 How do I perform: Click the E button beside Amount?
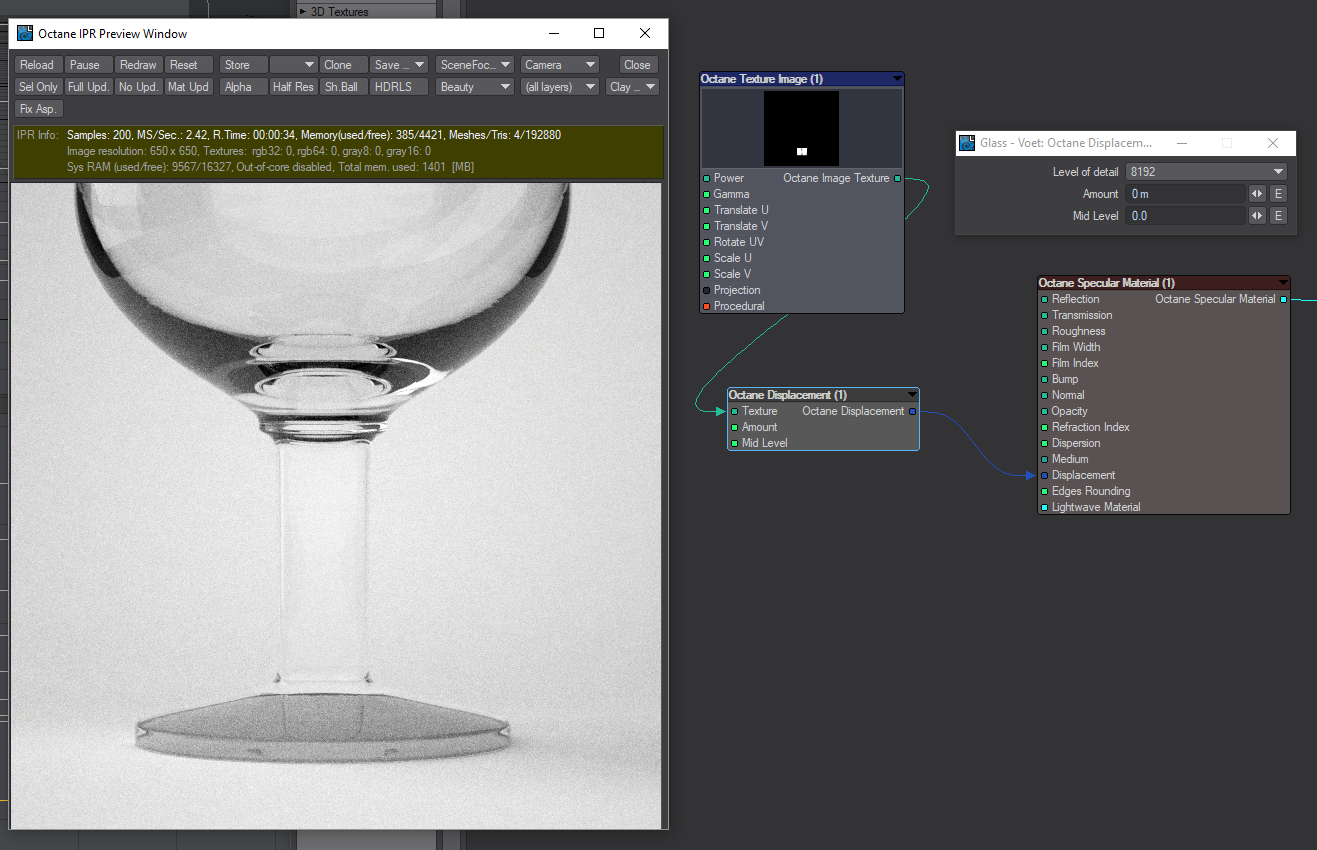pyautogui.click(x=1278, y=194)
